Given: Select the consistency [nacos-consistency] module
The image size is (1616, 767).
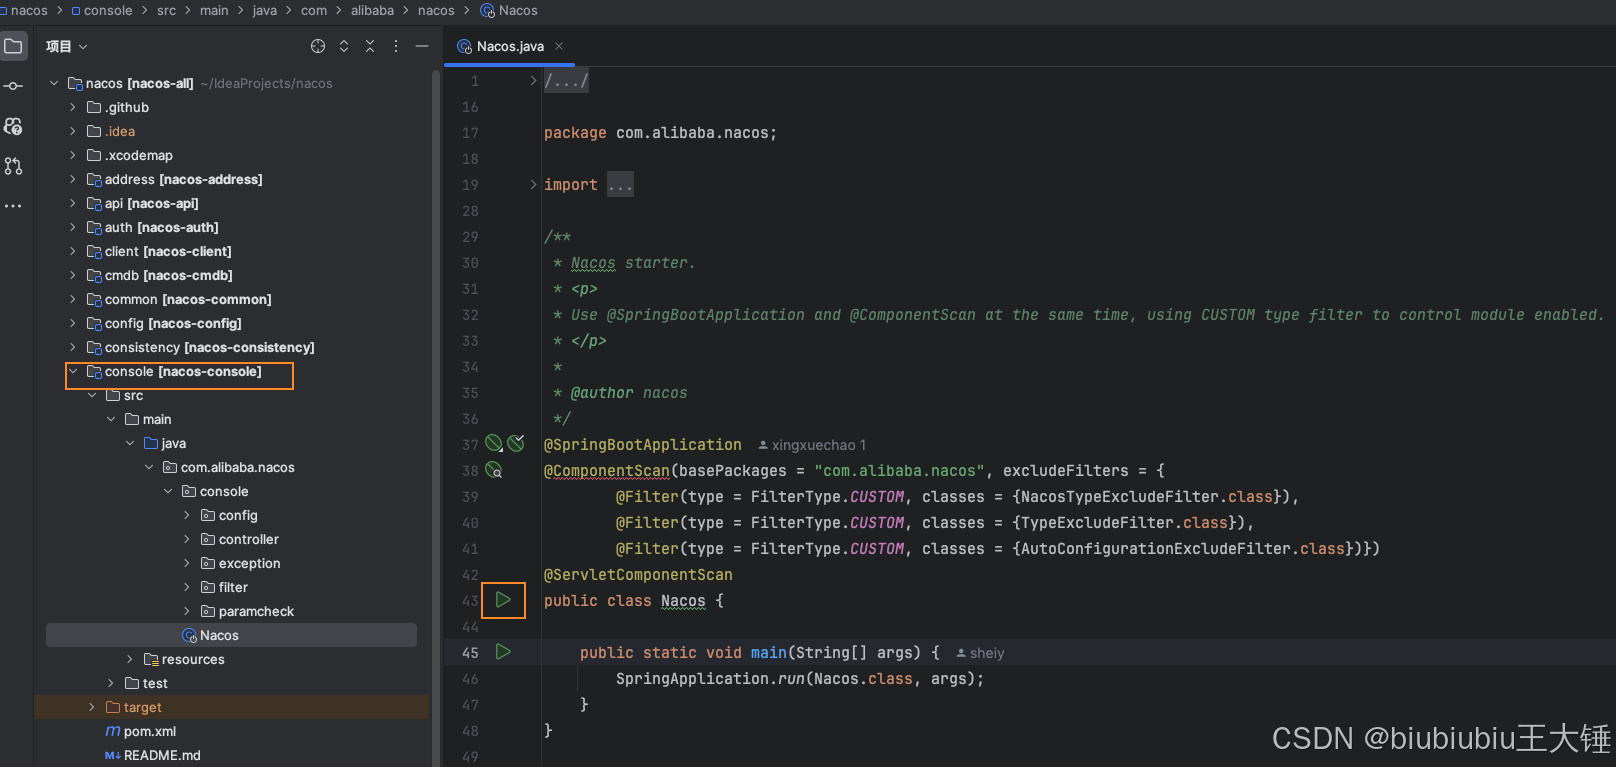Looking at the screenshot, I should (x=201, y=347).
